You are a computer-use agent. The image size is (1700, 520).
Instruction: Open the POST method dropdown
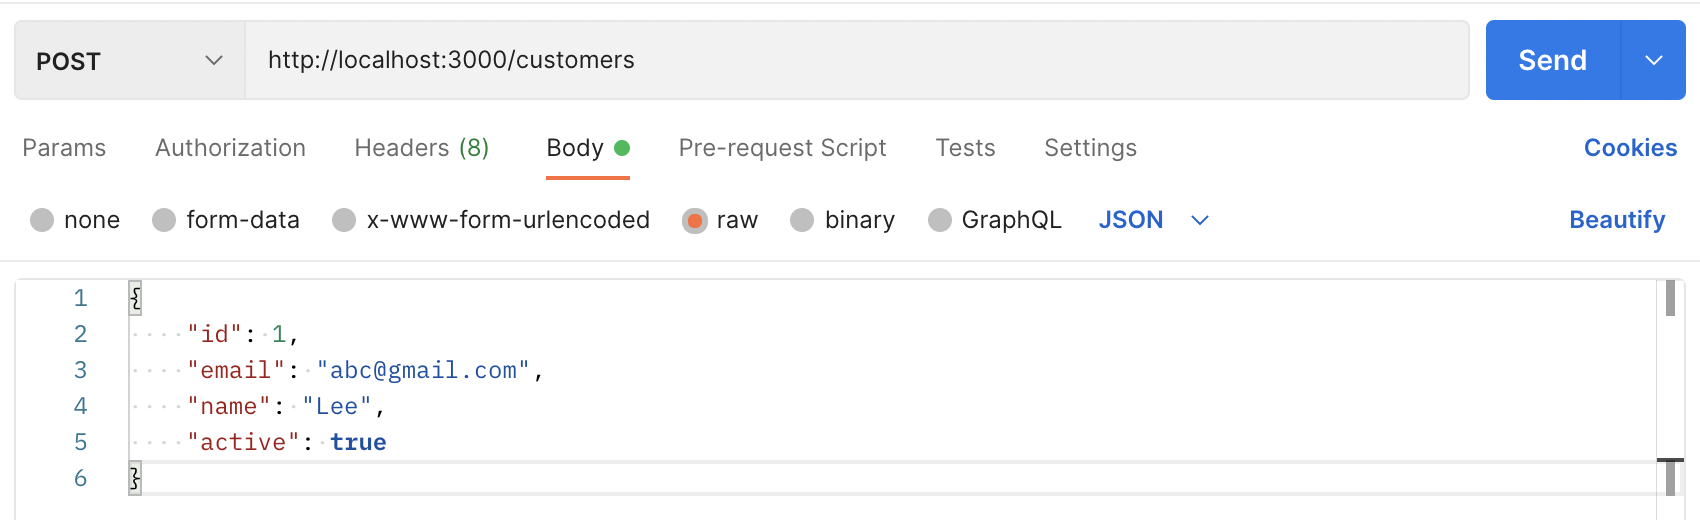129,61
